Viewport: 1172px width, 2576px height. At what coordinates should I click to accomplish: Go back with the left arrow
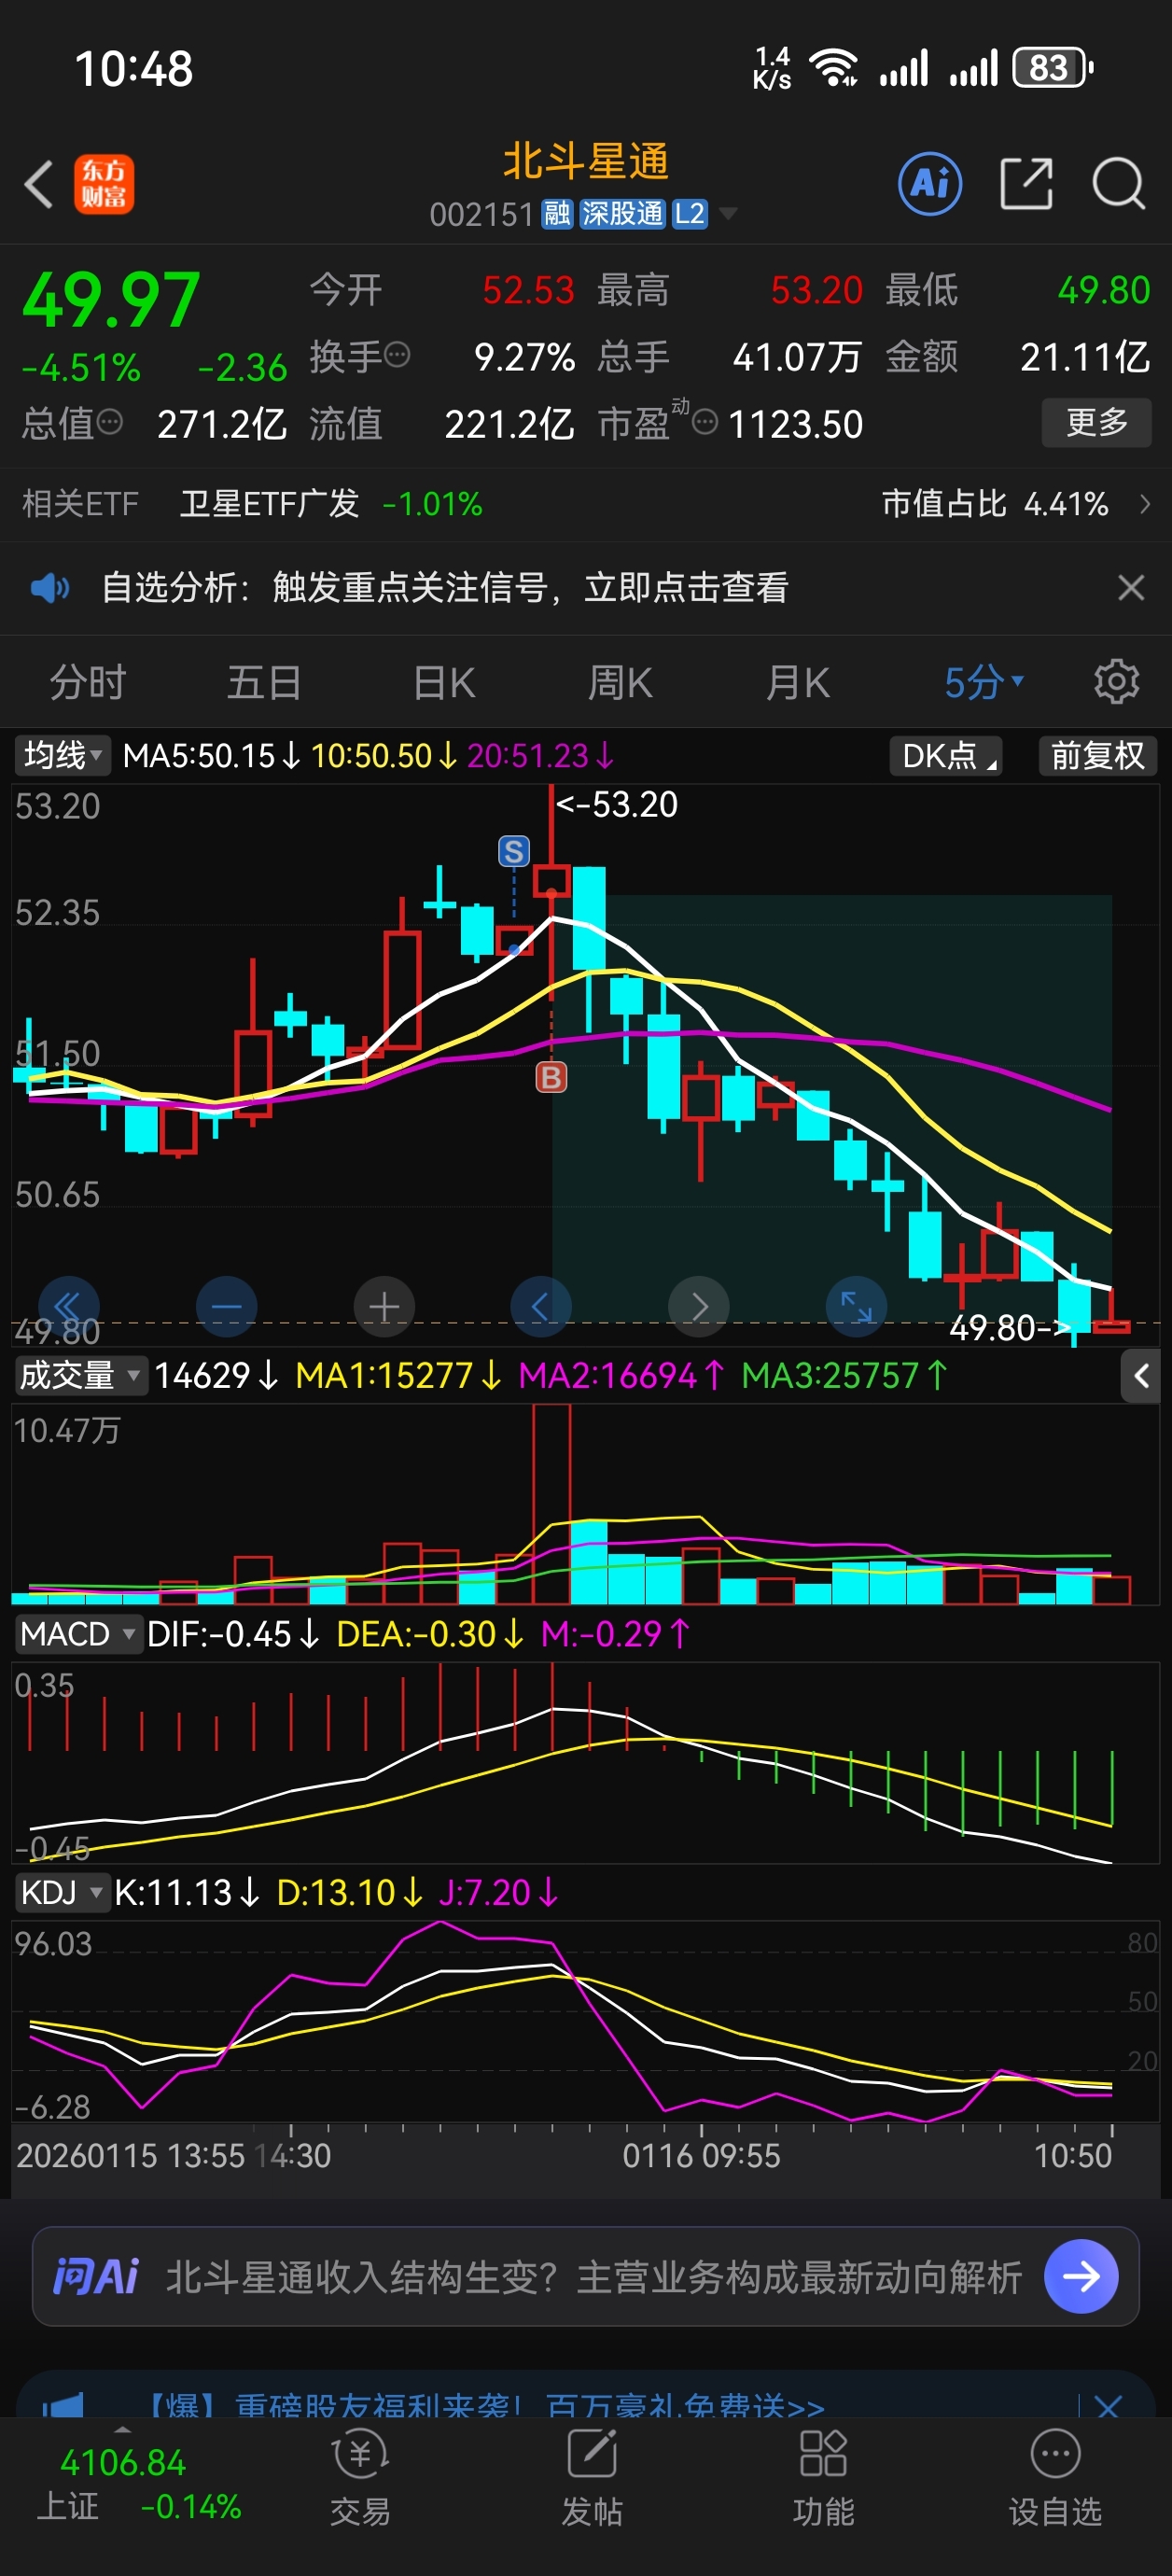(x=38, y=185)
